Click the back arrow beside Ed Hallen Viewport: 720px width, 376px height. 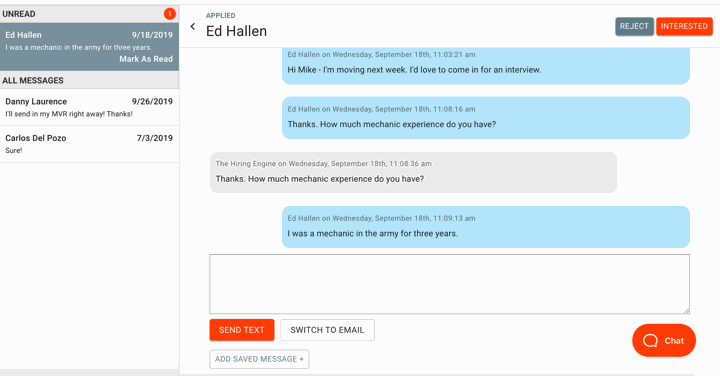coord(193,27)
